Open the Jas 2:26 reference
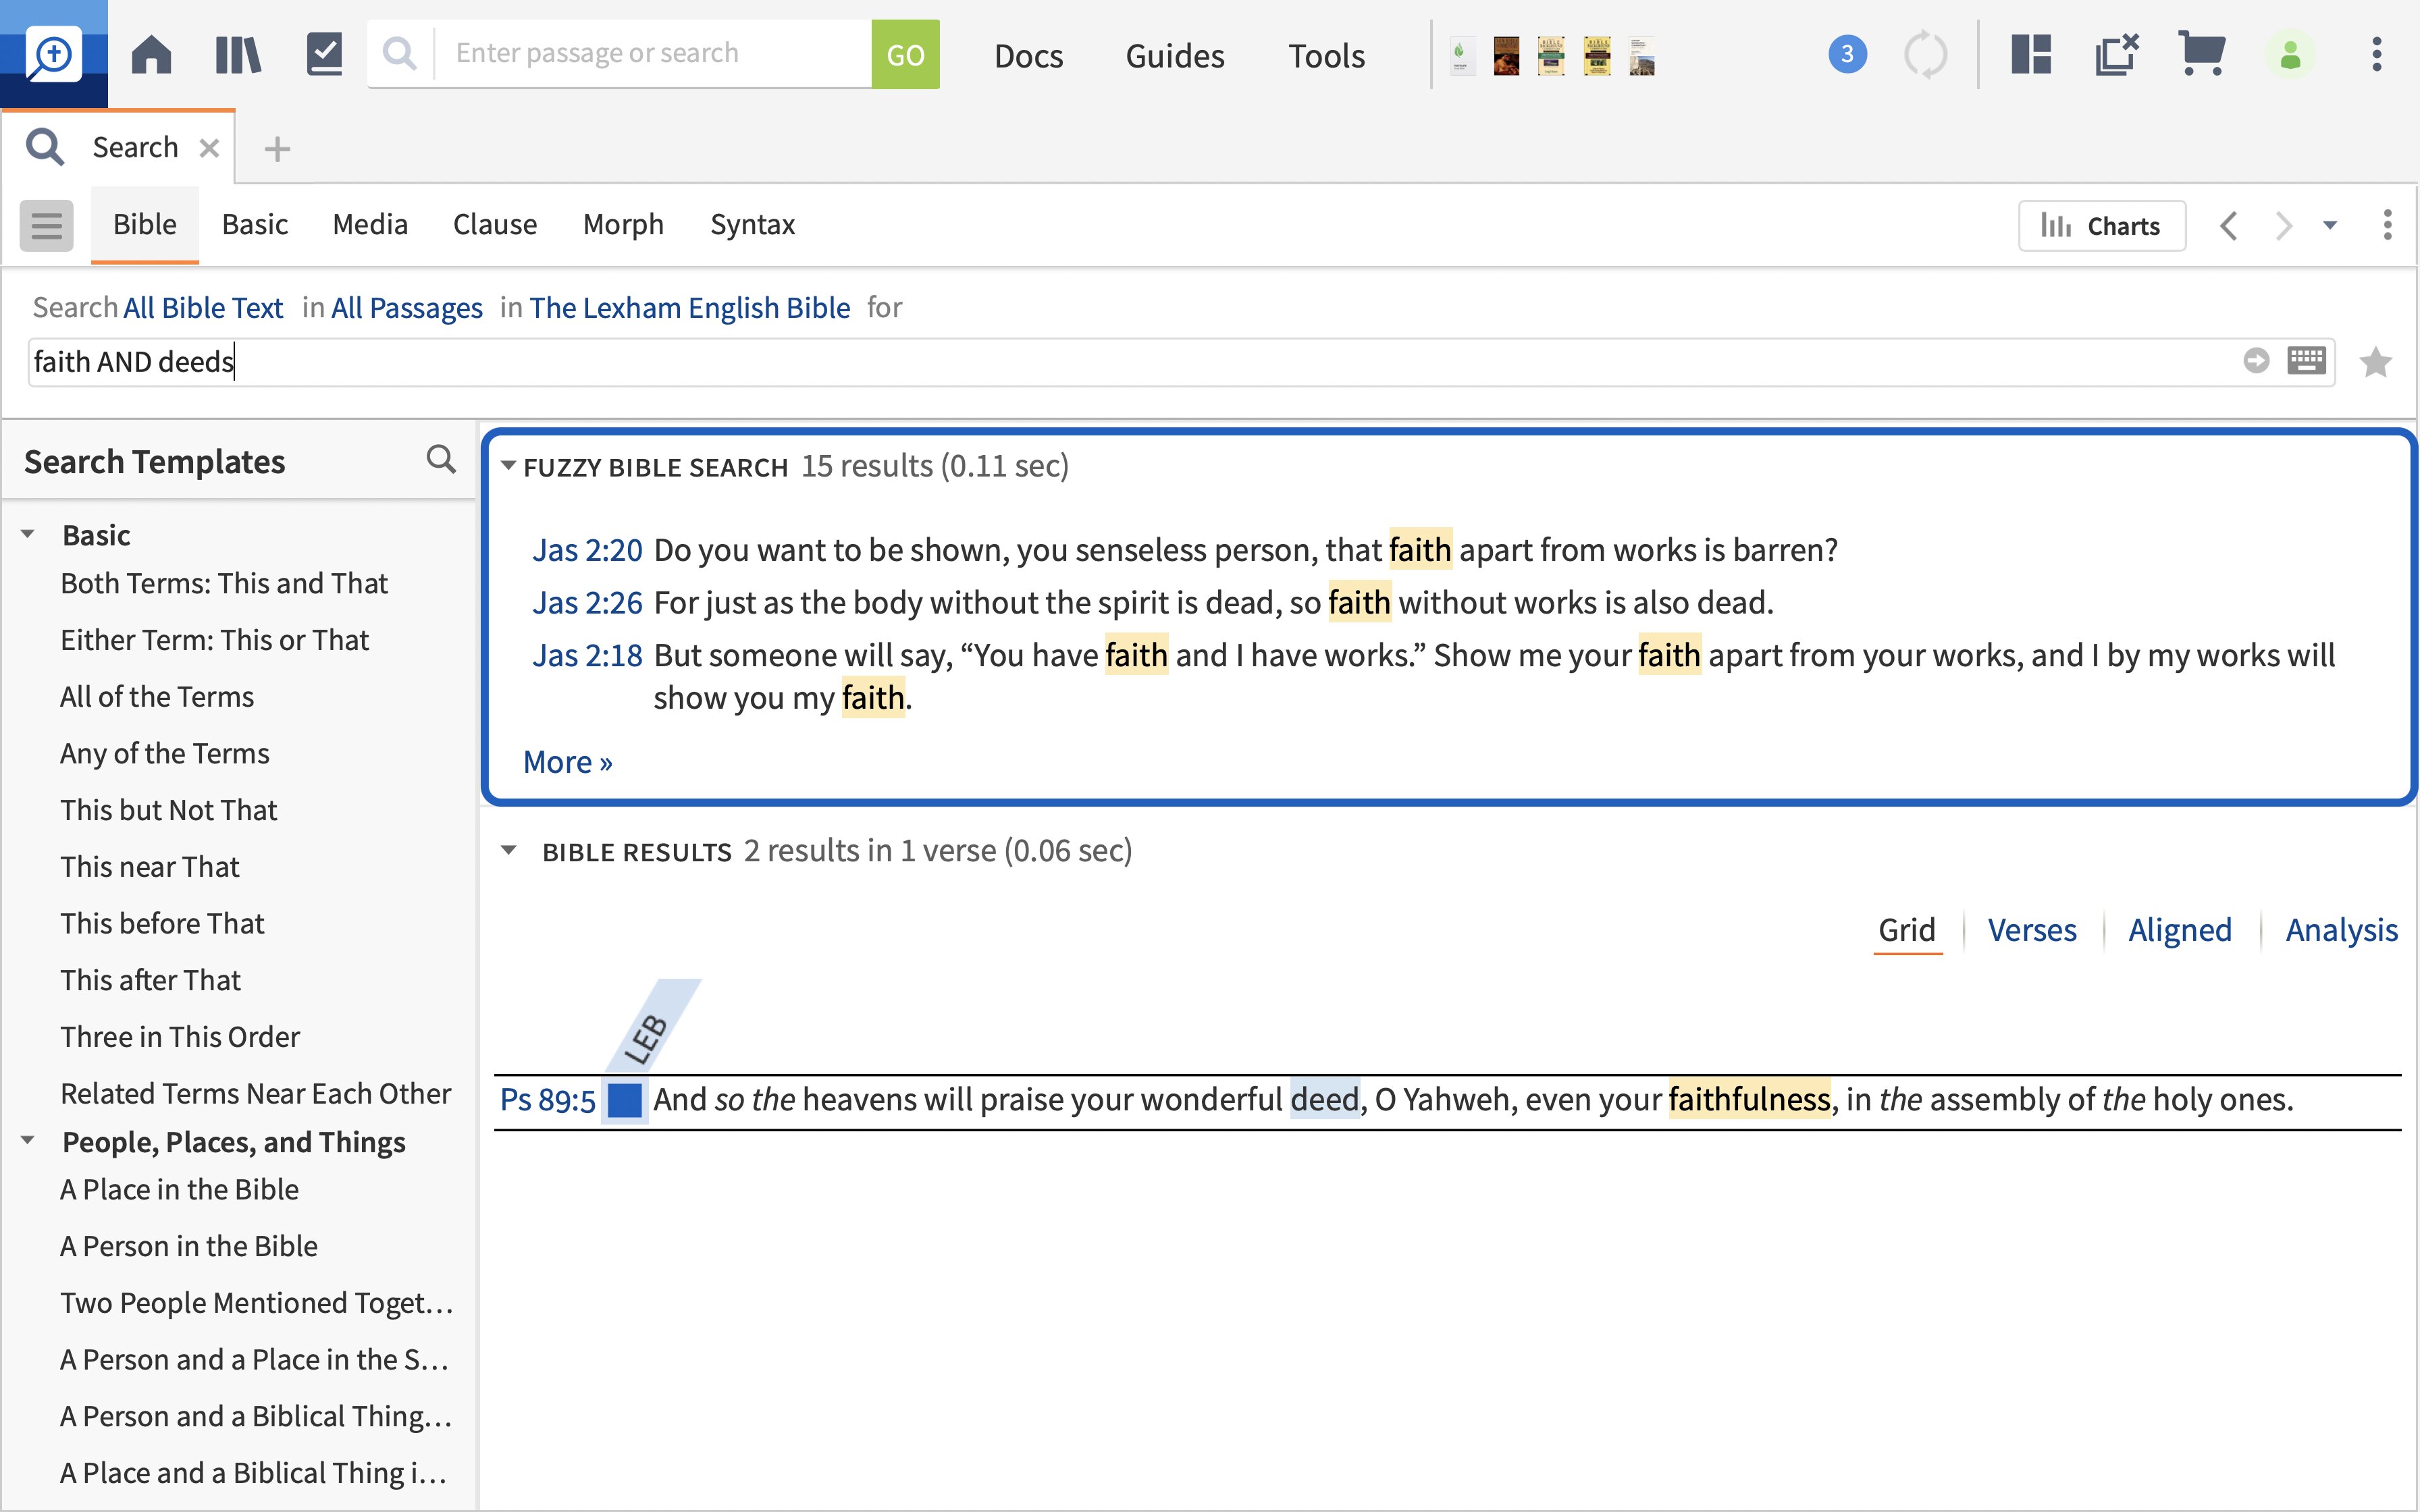The width and height of the screenshot is (2420, 1512). coord(588,603)
